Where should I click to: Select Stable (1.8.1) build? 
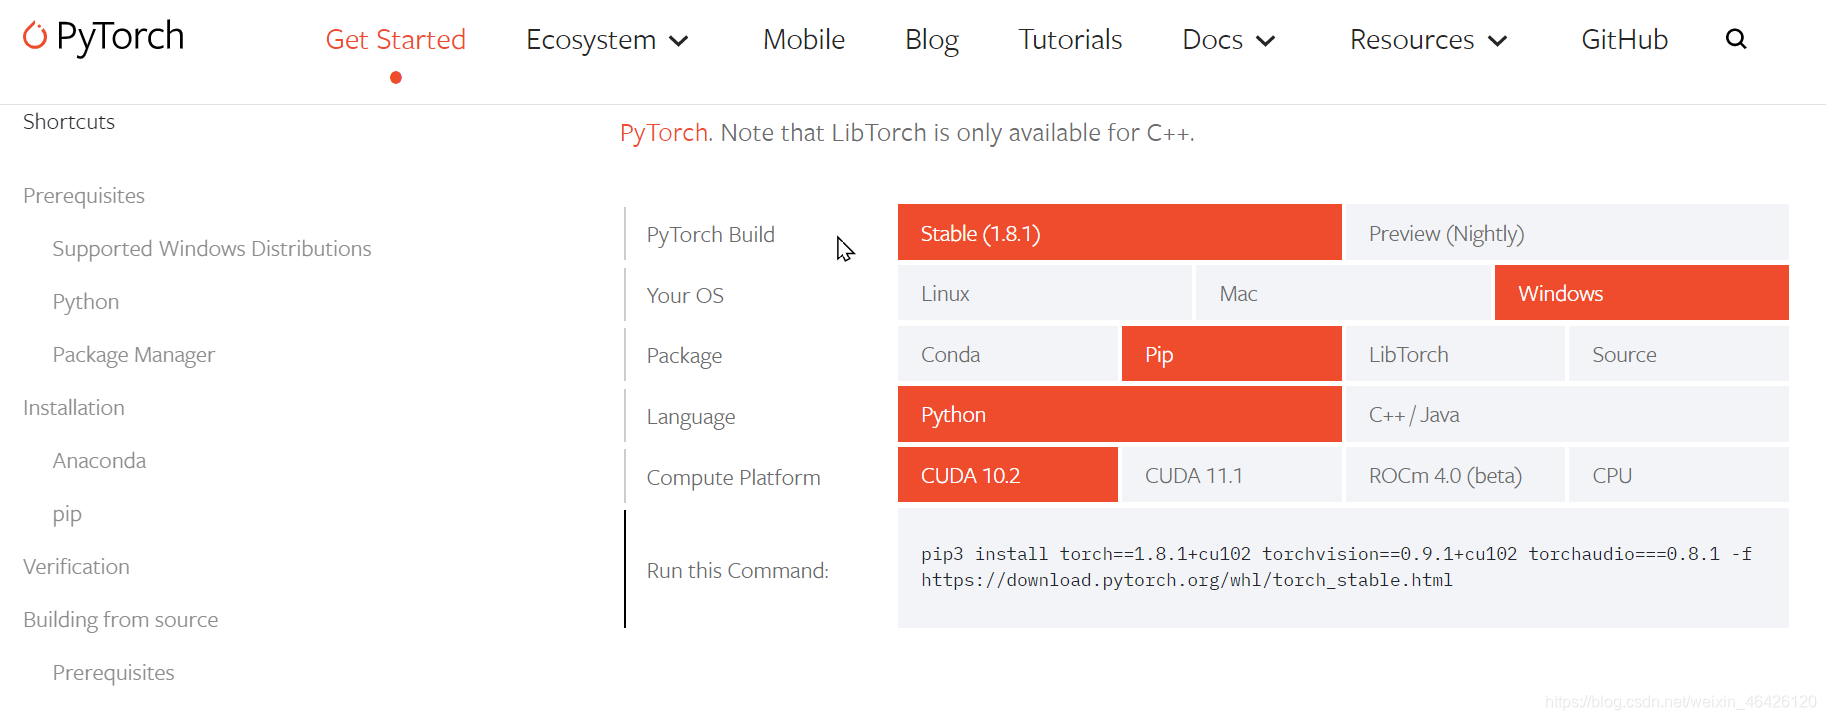[x=1119, y=232]
